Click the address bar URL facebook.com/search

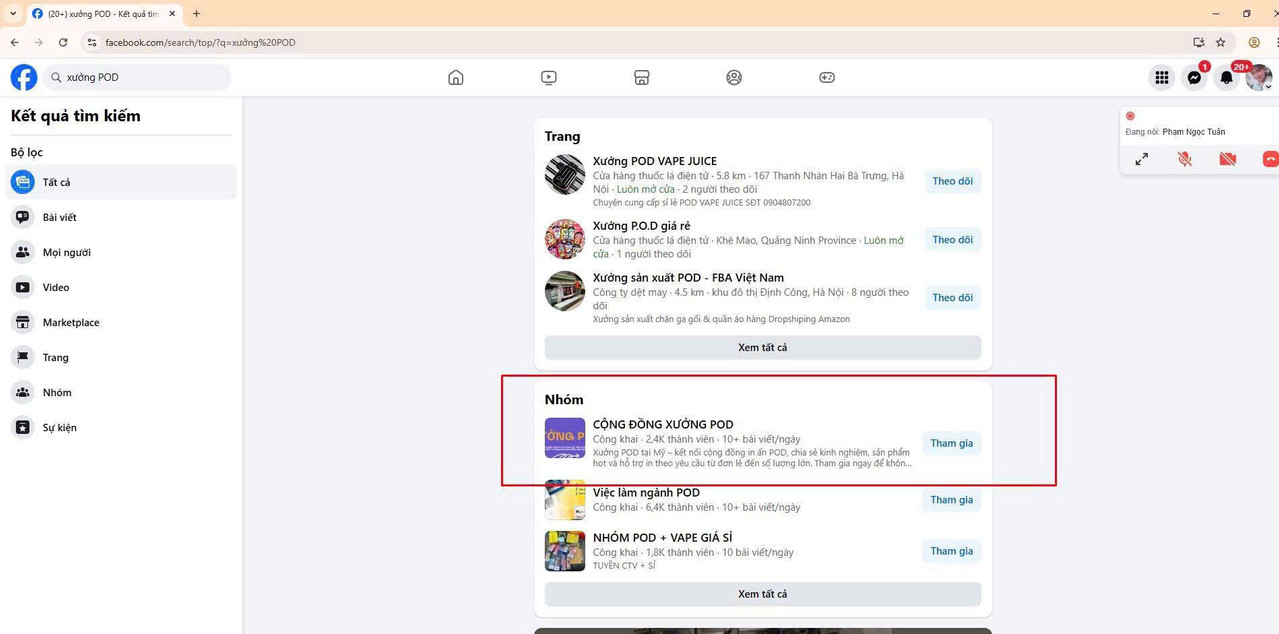(200, 42)
